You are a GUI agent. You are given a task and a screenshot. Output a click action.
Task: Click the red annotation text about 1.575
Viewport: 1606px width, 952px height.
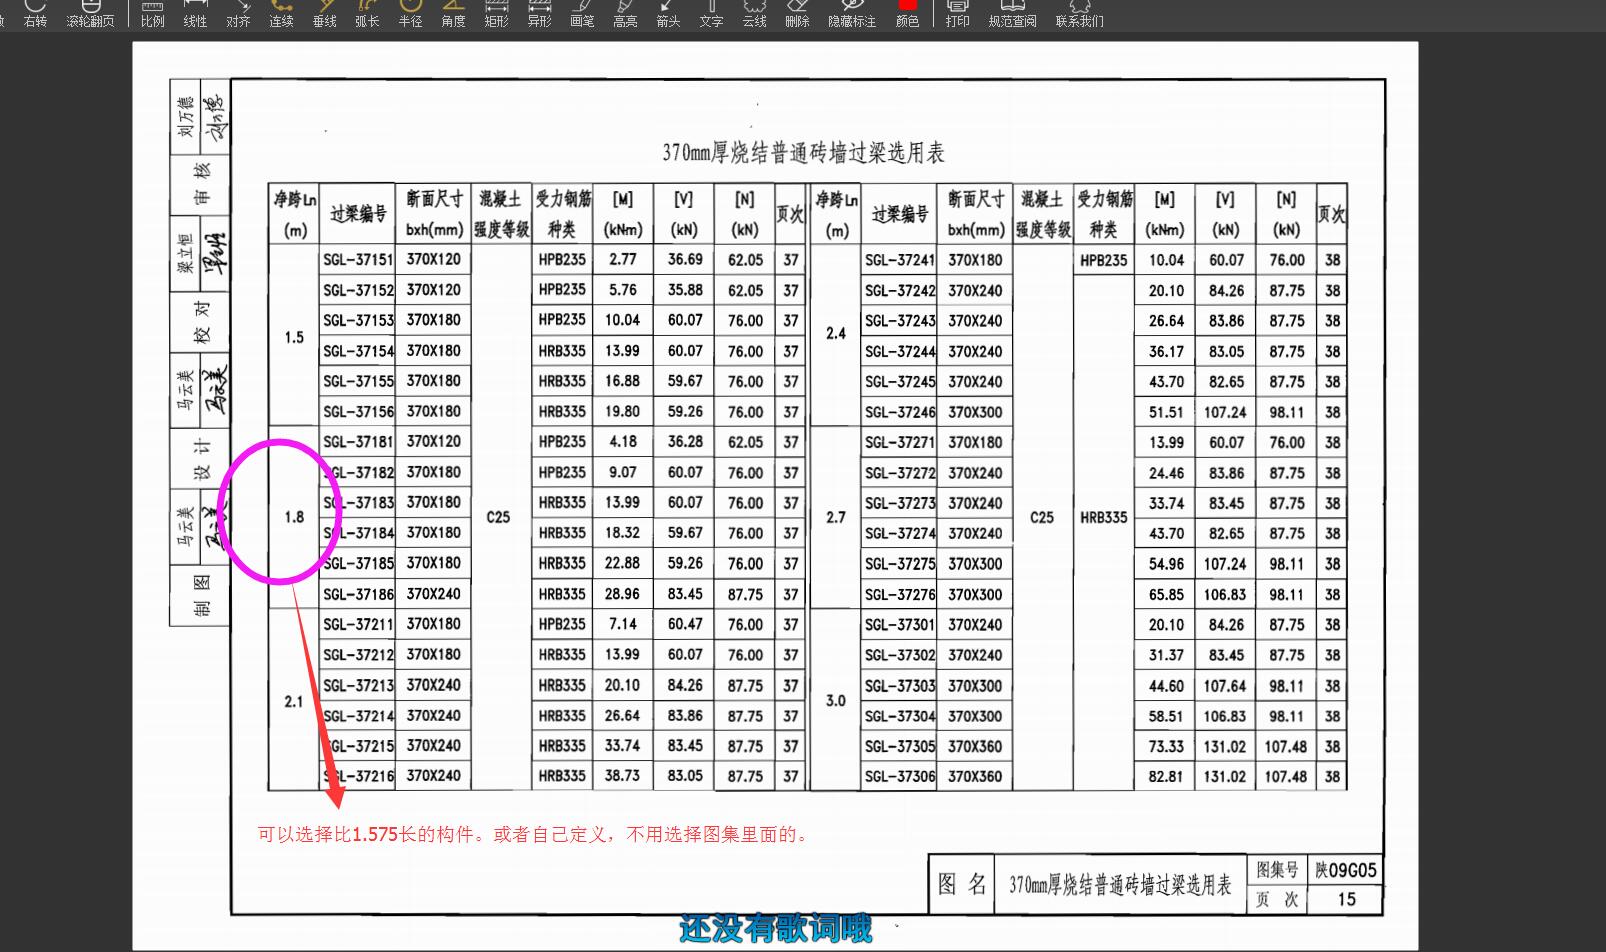pyautogui.click(x=534, y=834)
